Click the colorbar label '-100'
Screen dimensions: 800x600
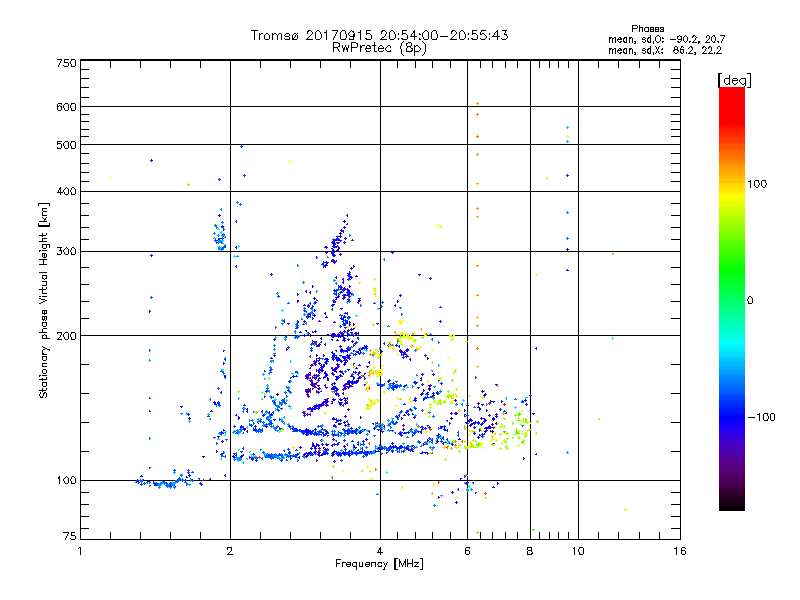coord(761,417)
